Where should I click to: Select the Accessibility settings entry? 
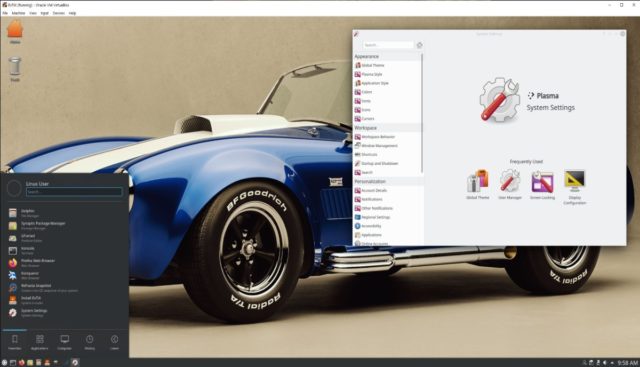click(368, 226)
